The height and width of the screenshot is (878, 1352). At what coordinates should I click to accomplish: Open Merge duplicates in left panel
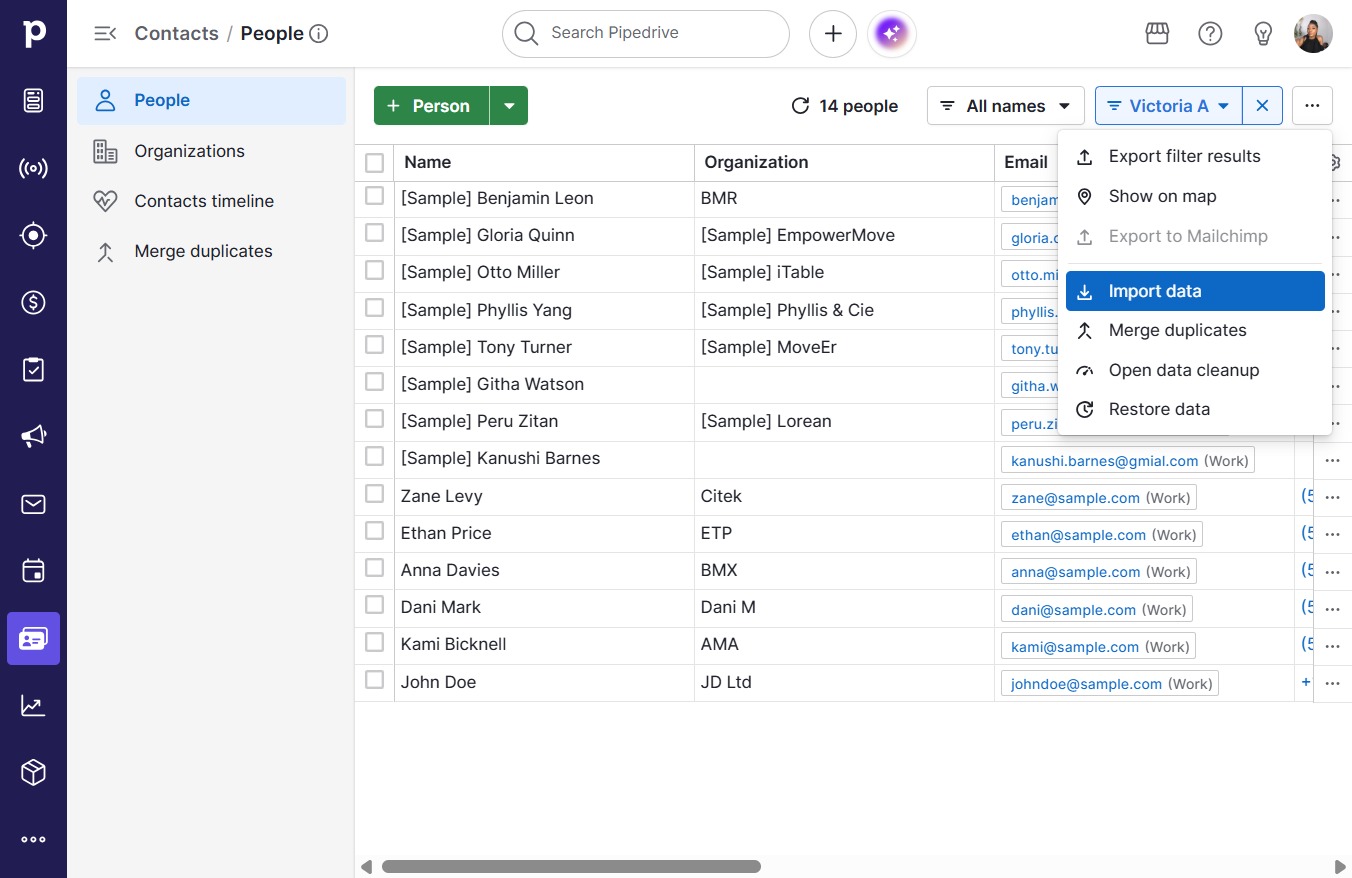click(211, 251)
